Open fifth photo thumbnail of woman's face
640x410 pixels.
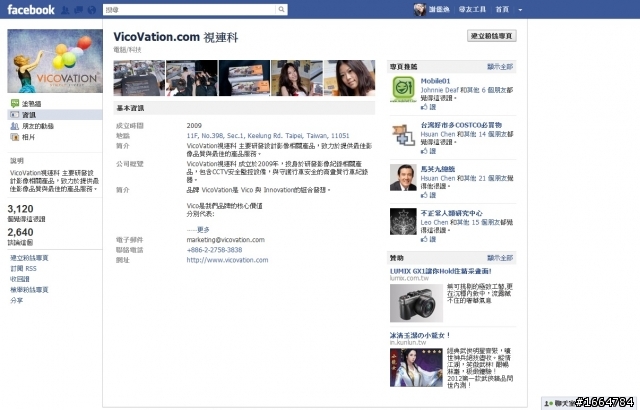(x=349, y=78)
